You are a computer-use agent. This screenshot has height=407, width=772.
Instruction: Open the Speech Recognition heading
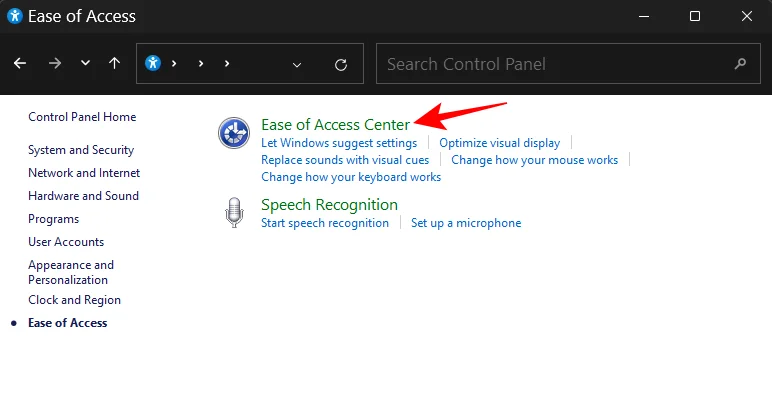click(x=329, y=205)
